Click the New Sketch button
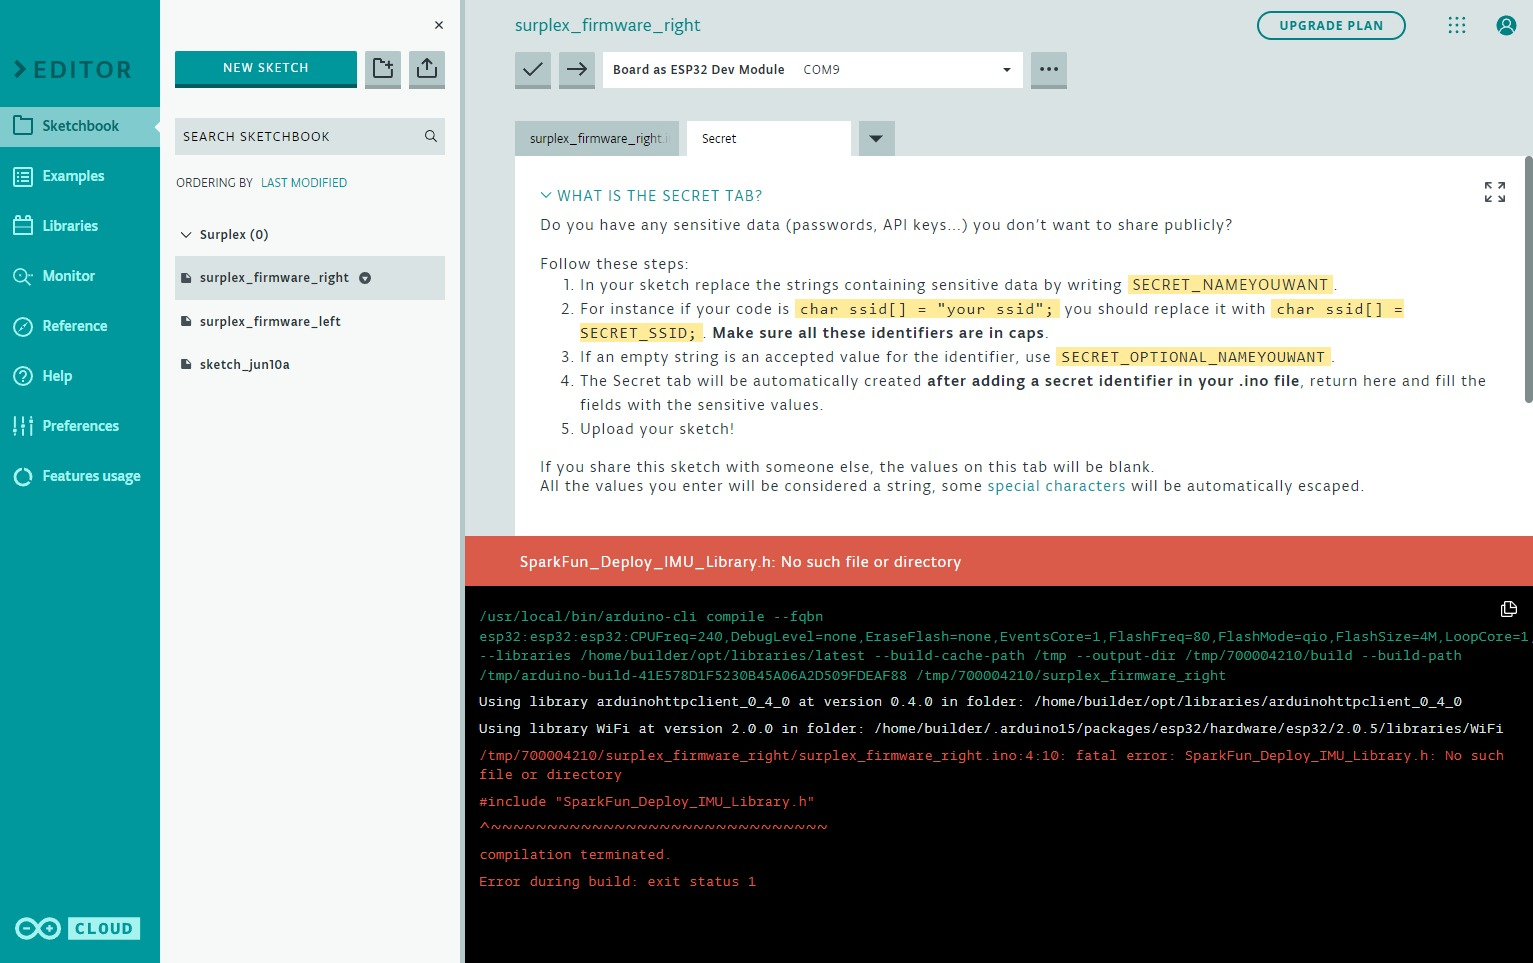Image resolution: width=1533 pixels, height=963 pixels. 266,68
